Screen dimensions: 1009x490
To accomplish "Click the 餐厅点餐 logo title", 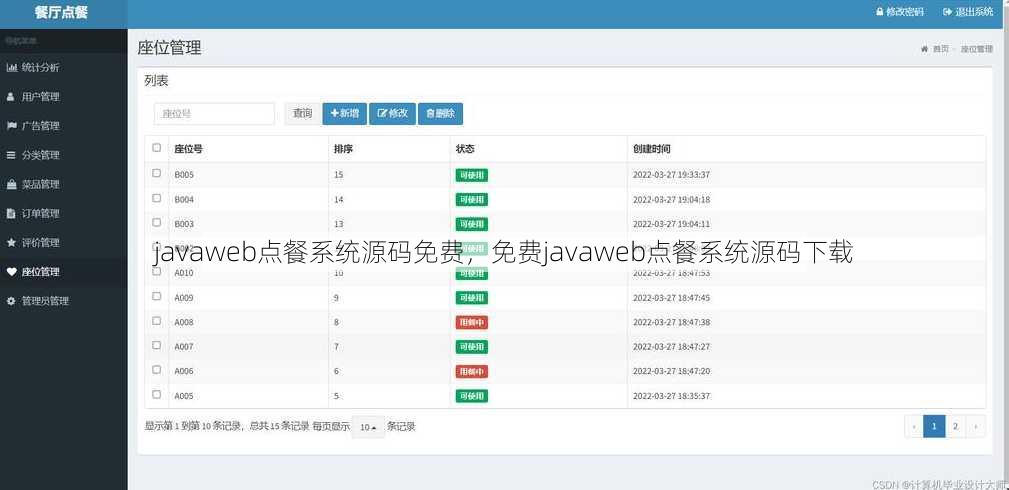I will [62, 13].
